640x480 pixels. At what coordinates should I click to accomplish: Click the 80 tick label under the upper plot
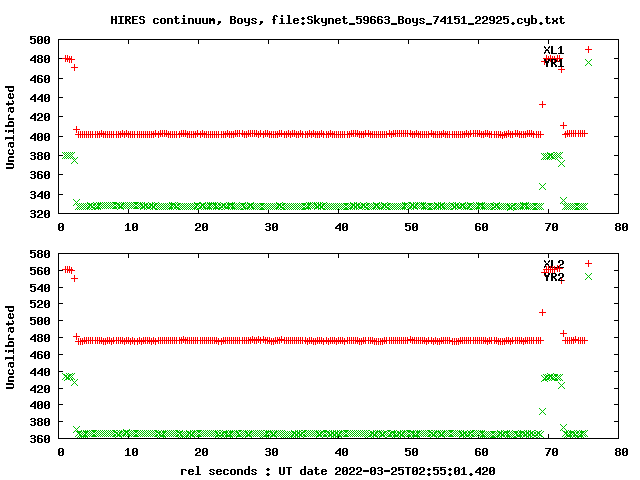(x=621, y=227)
